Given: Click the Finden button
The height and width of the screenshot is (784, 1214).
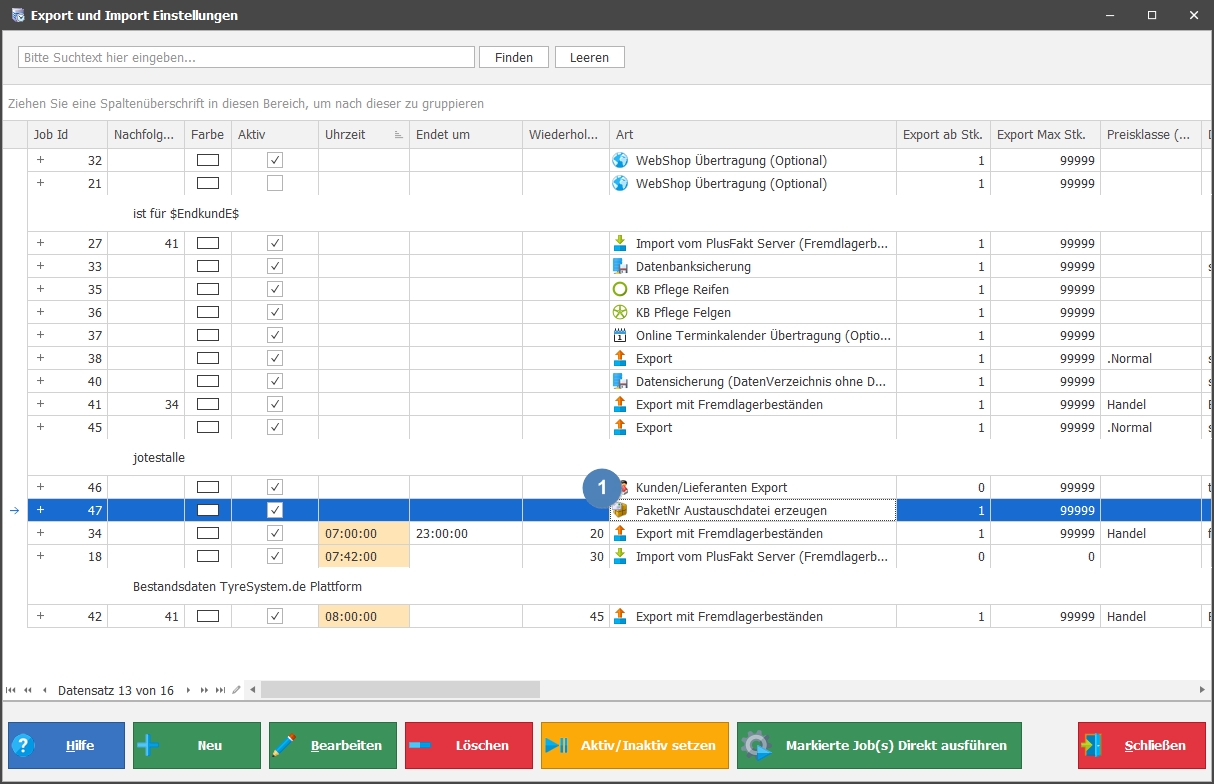Looking at the screenshot, I should (x=514, y=57).
